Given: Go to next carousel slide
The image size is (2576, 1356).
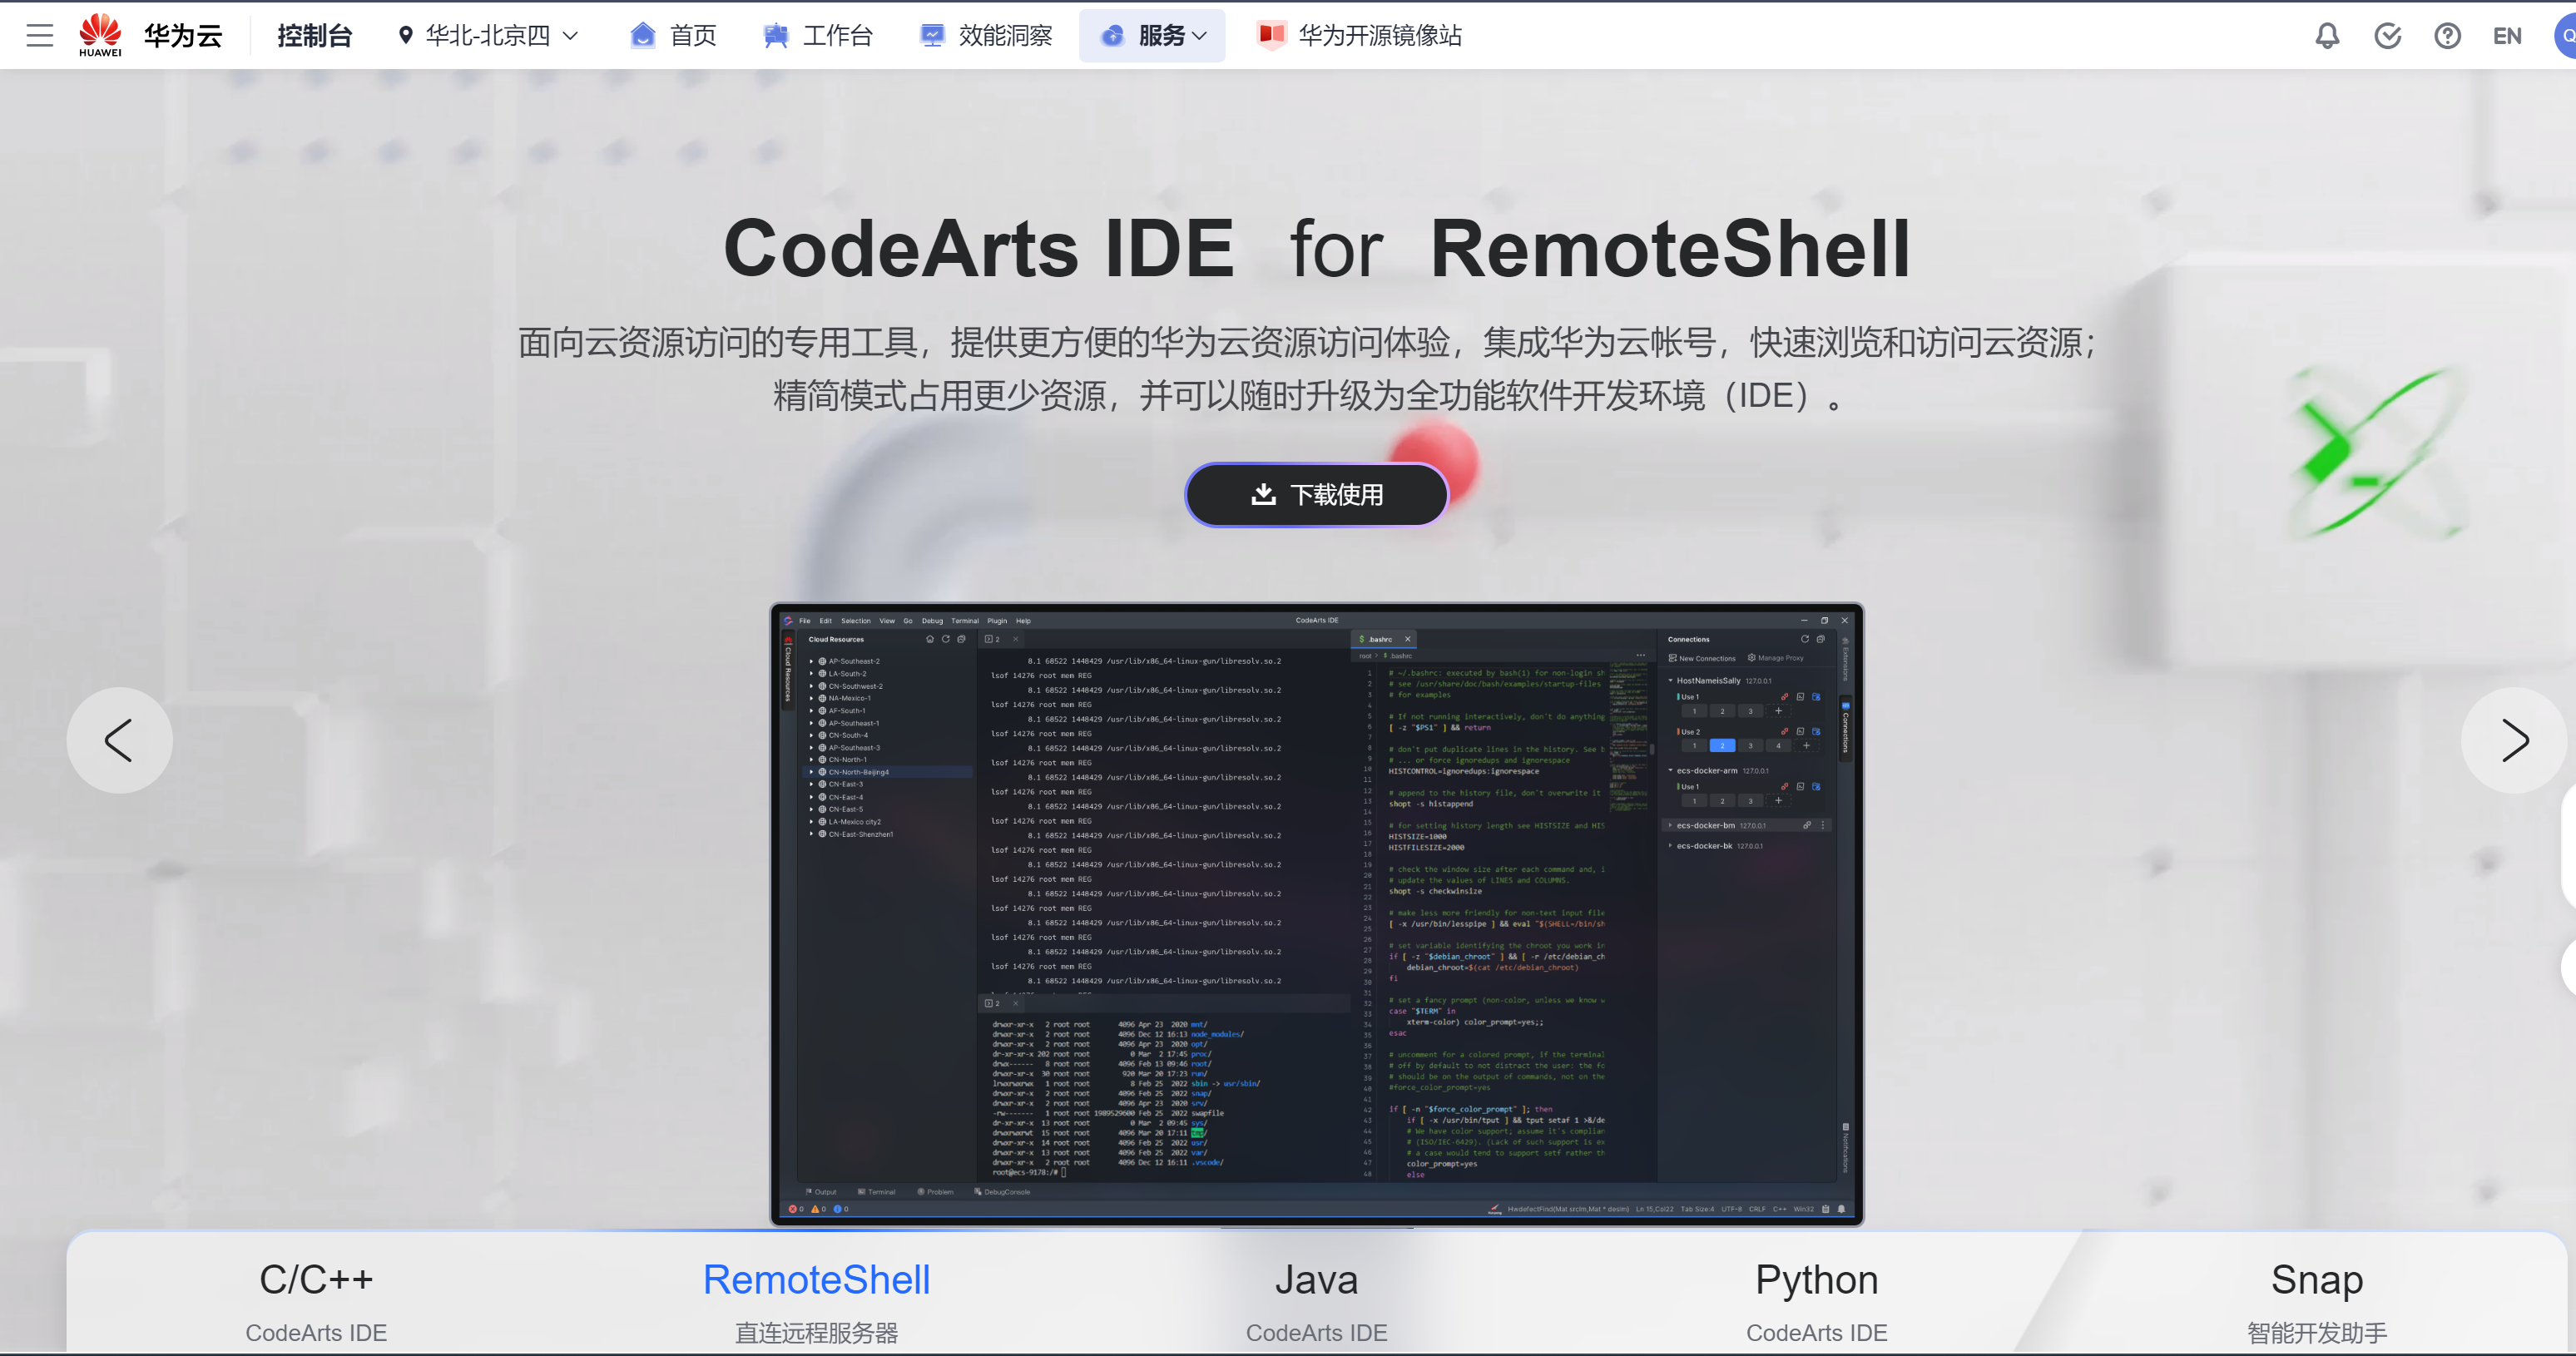Looking at the screenshot, I should pos(2514,740).
